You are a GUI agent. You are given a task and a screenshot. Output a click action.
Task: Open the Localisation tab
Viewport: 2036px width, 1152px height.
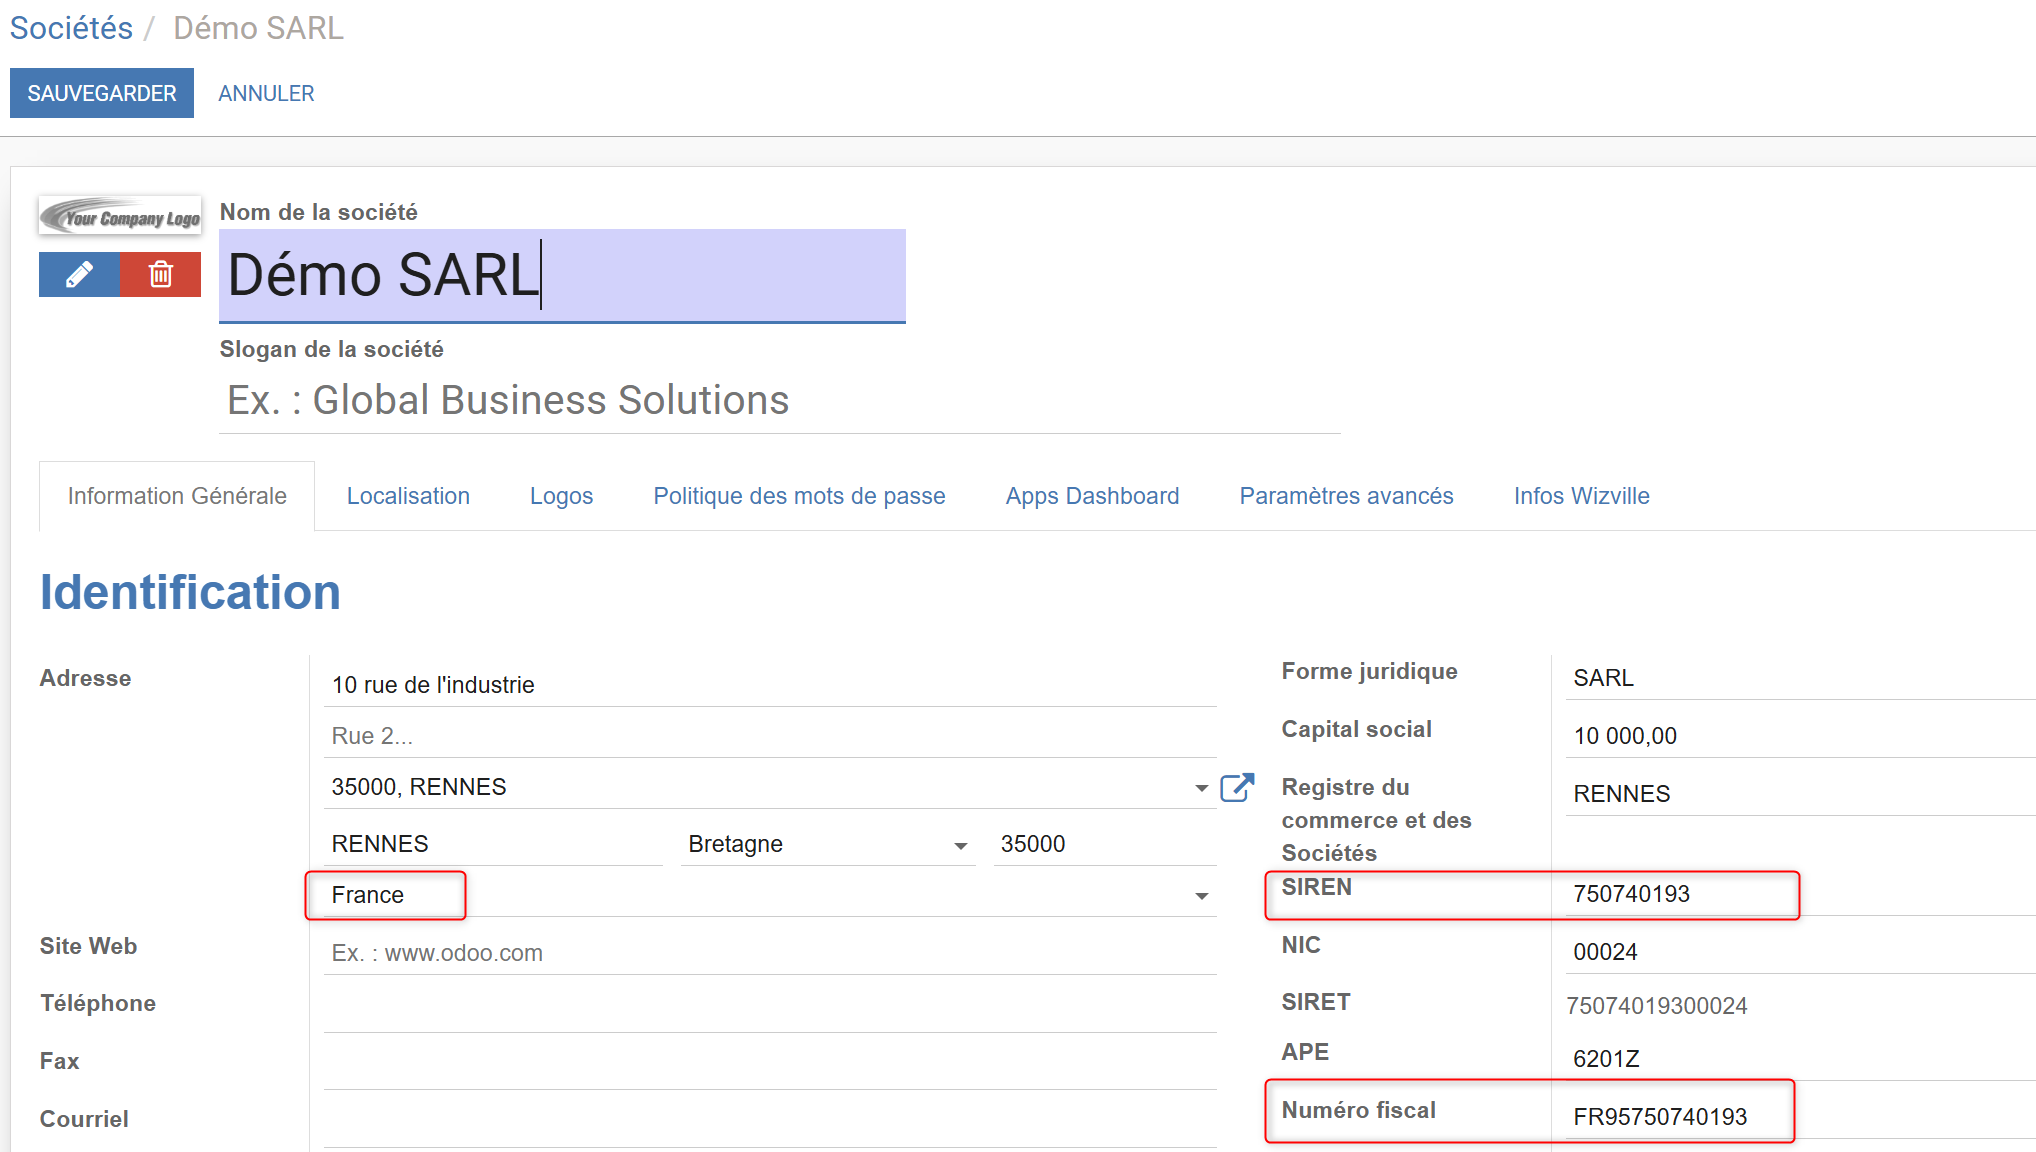pyautogui.click(x=408, y=496)
